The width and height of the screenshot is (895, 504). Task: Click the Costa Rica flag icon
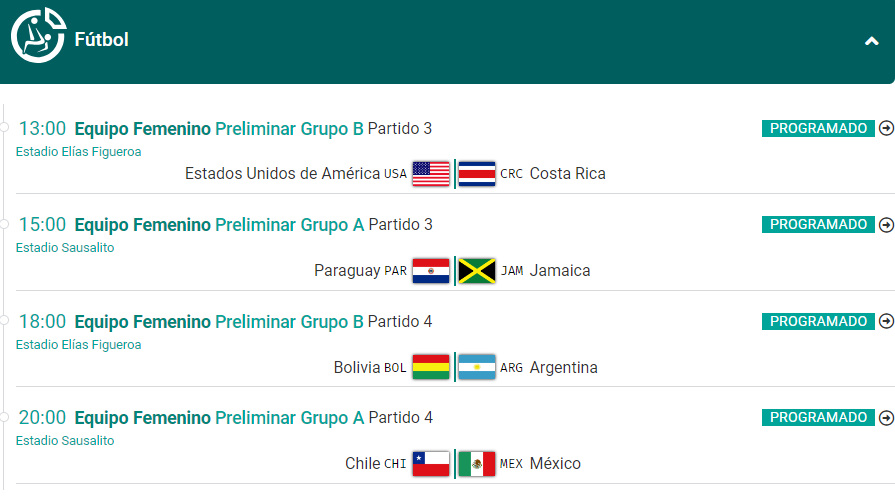(x=477, y=174)
